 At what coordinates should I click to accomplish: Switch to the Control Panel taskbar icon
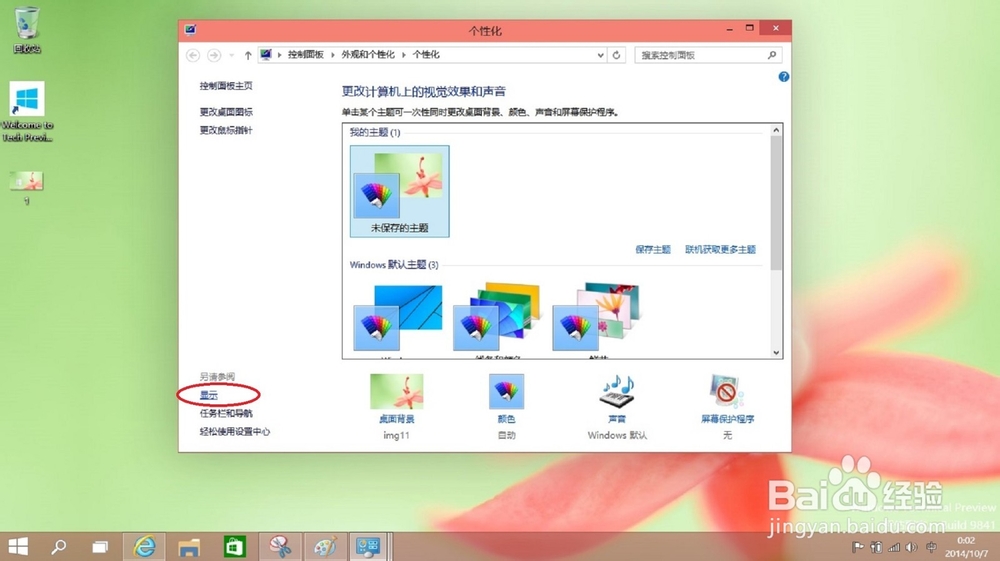(x=369, y=546)
